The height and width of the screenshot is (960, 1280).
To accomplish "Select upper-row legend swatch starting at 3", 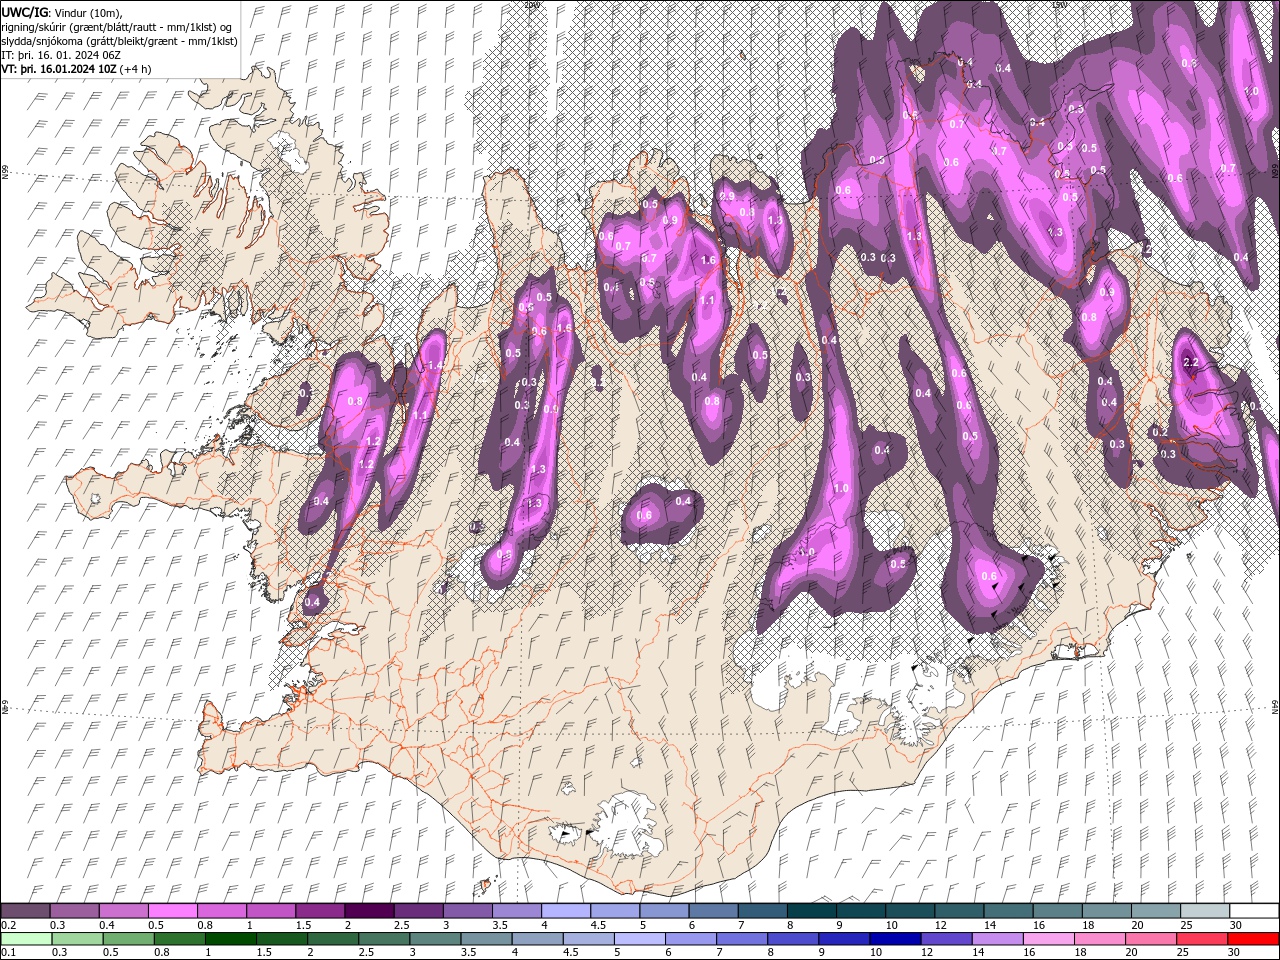I will [467, 911].
